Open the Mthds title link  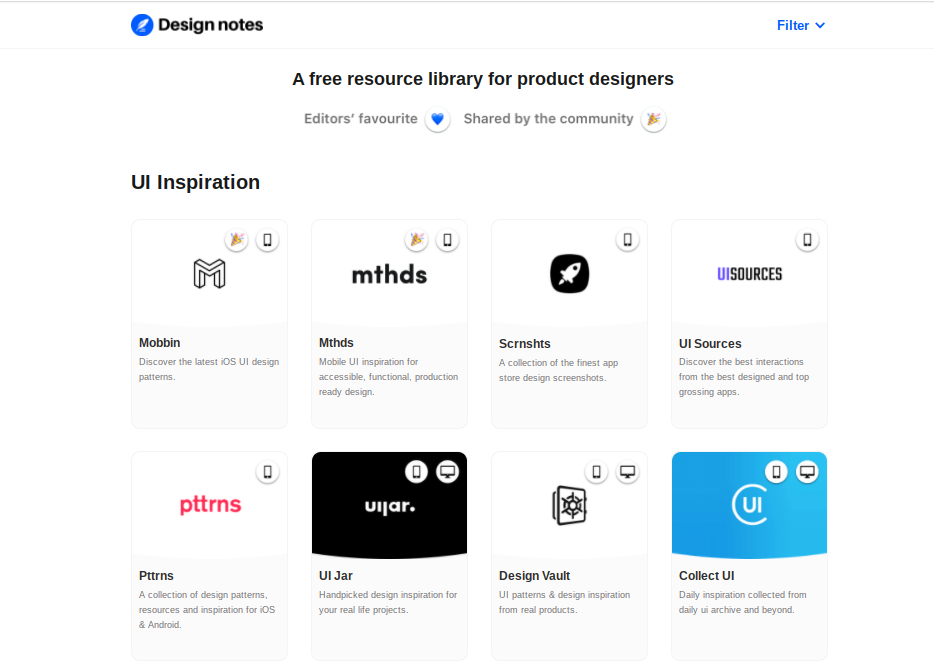click(336, 343)
